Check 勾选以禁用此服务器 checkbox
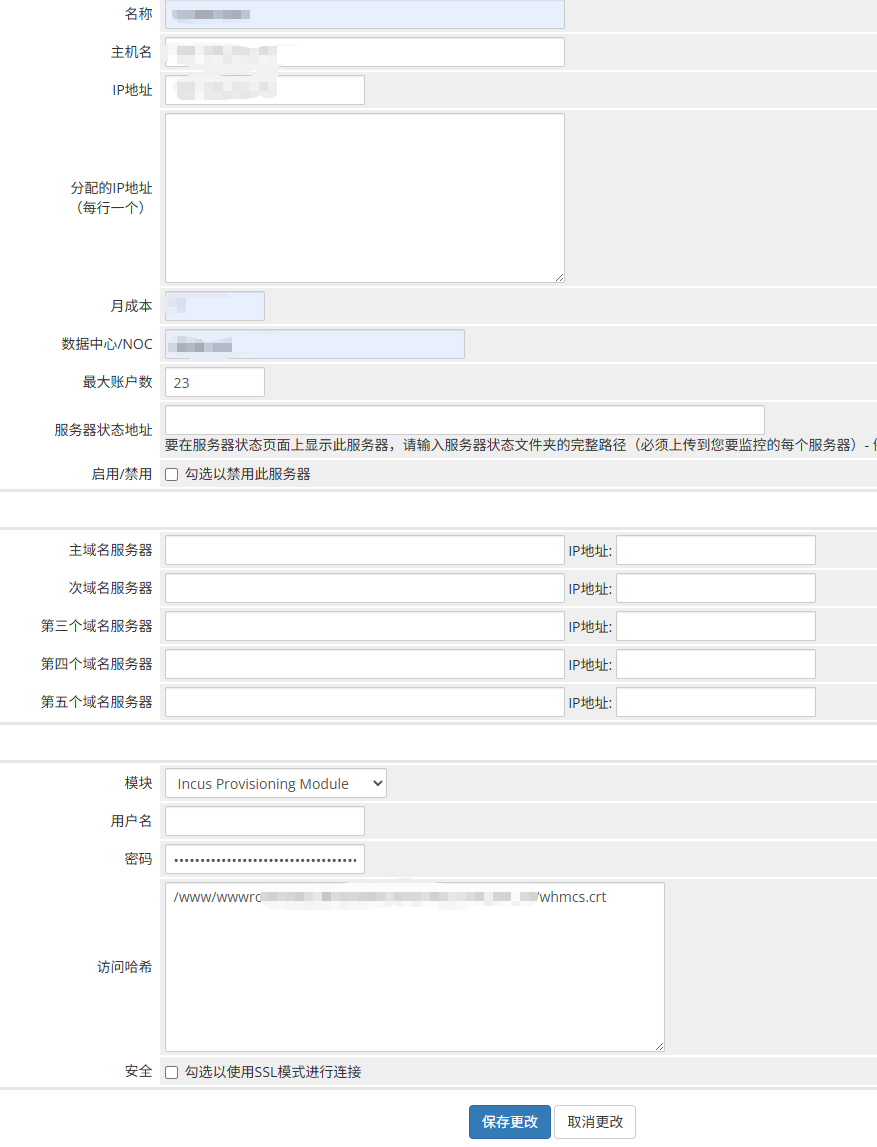Image resolution: width=877 pixels, height=1147 pixels. tap(172, 475)
